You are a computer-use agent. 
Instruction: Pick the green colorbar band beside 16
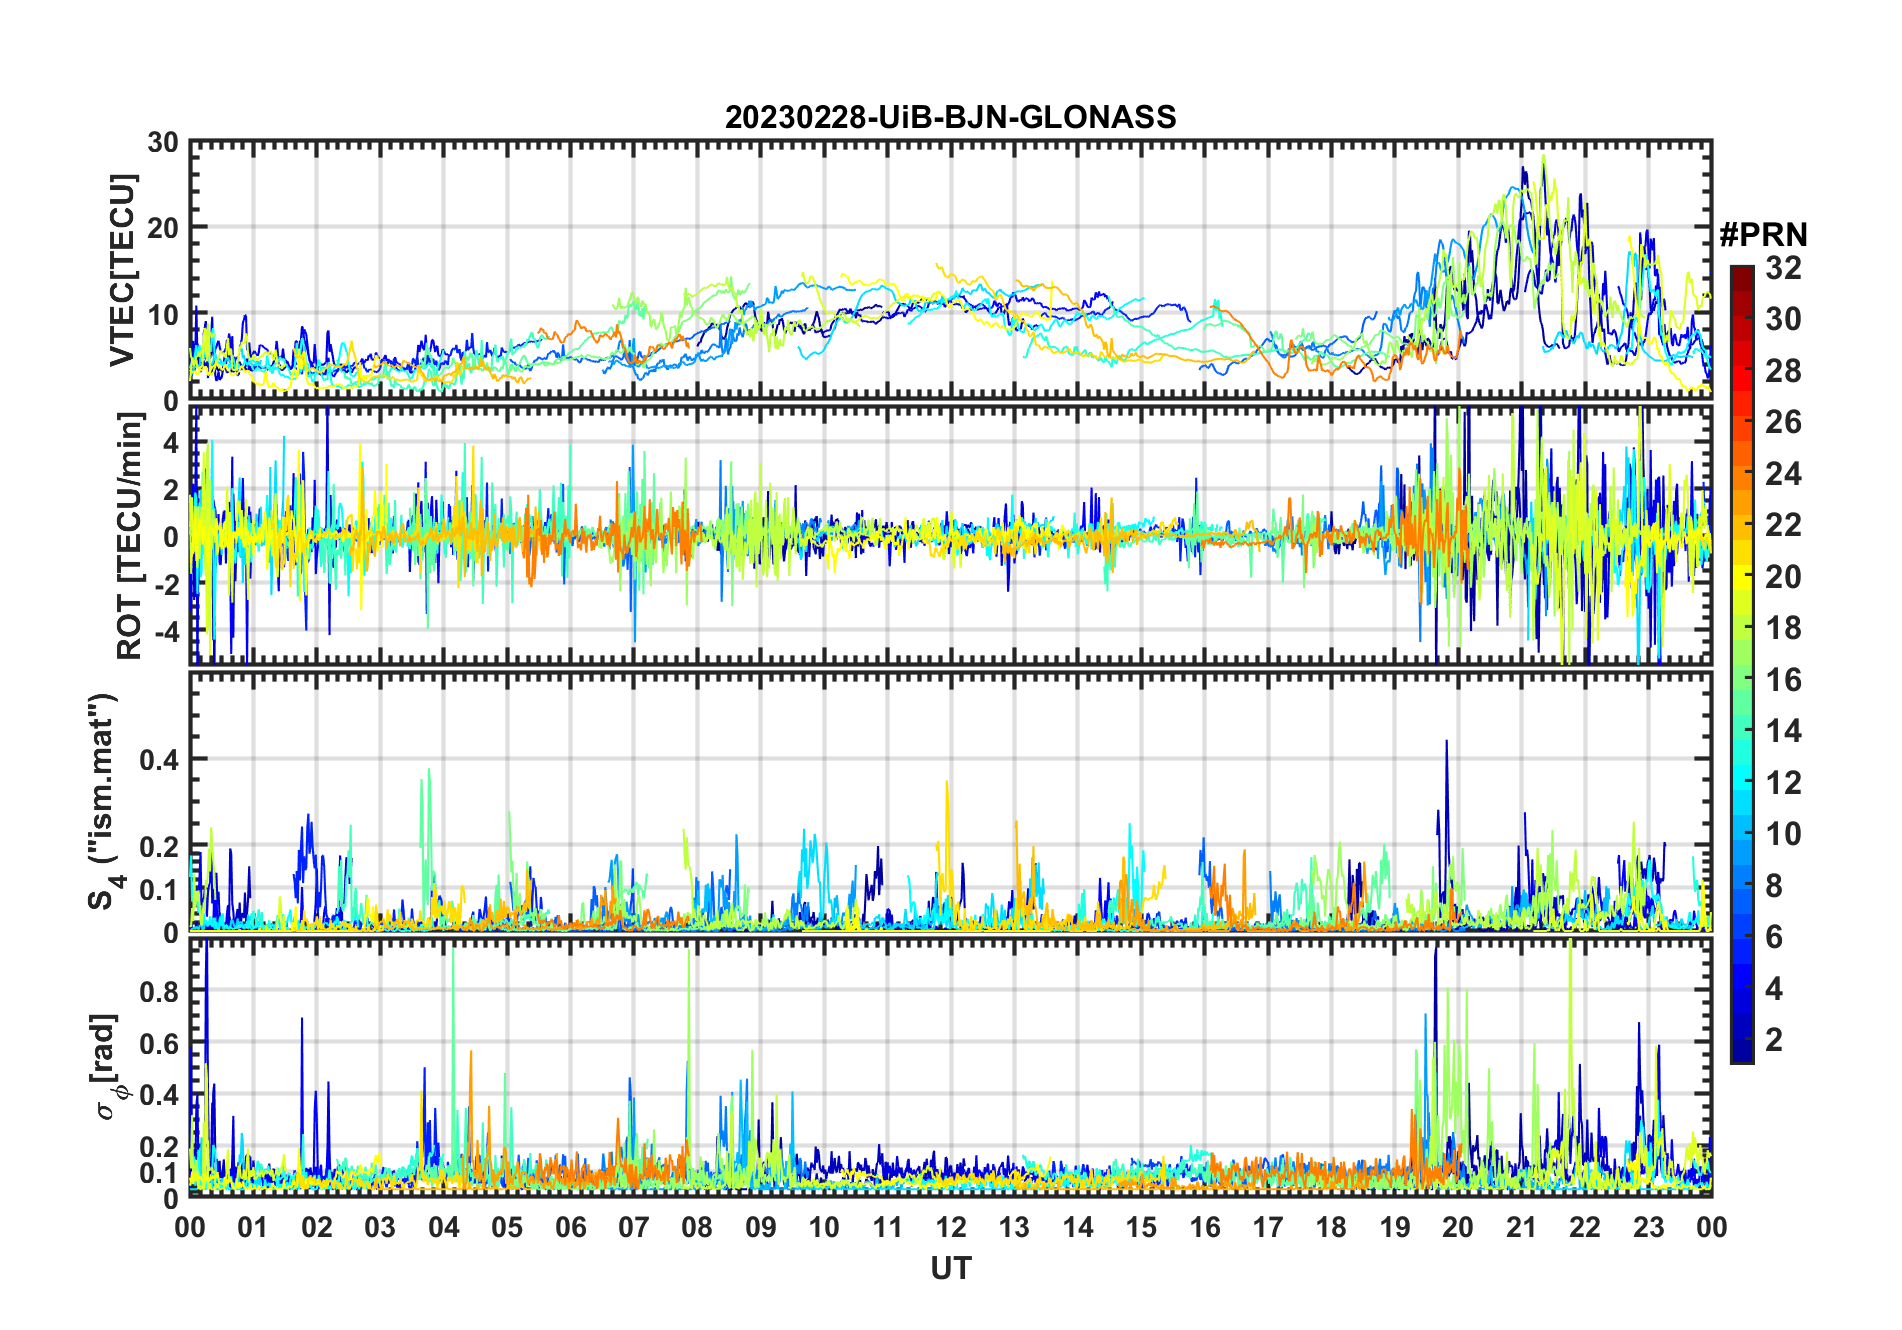pyautogui.click(x=1742, y=680)
